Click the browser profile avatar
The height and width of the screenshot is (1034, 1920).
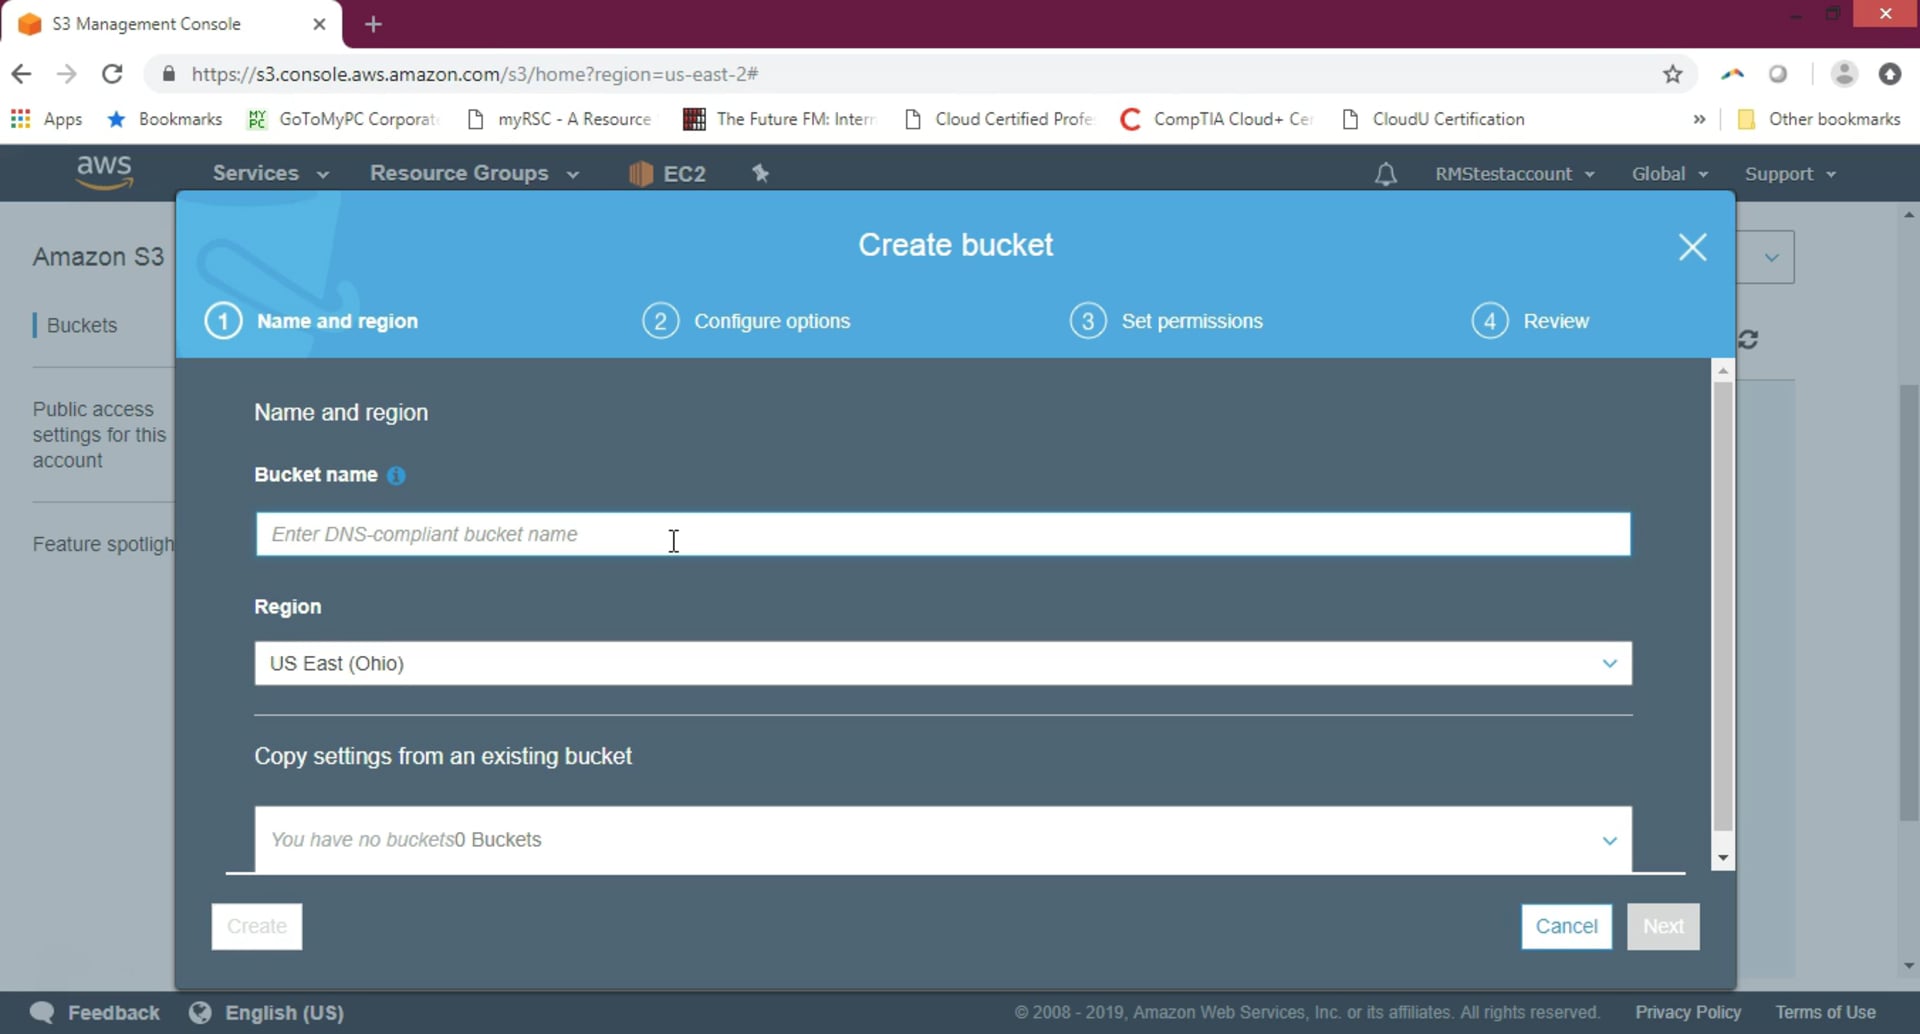1844,74
